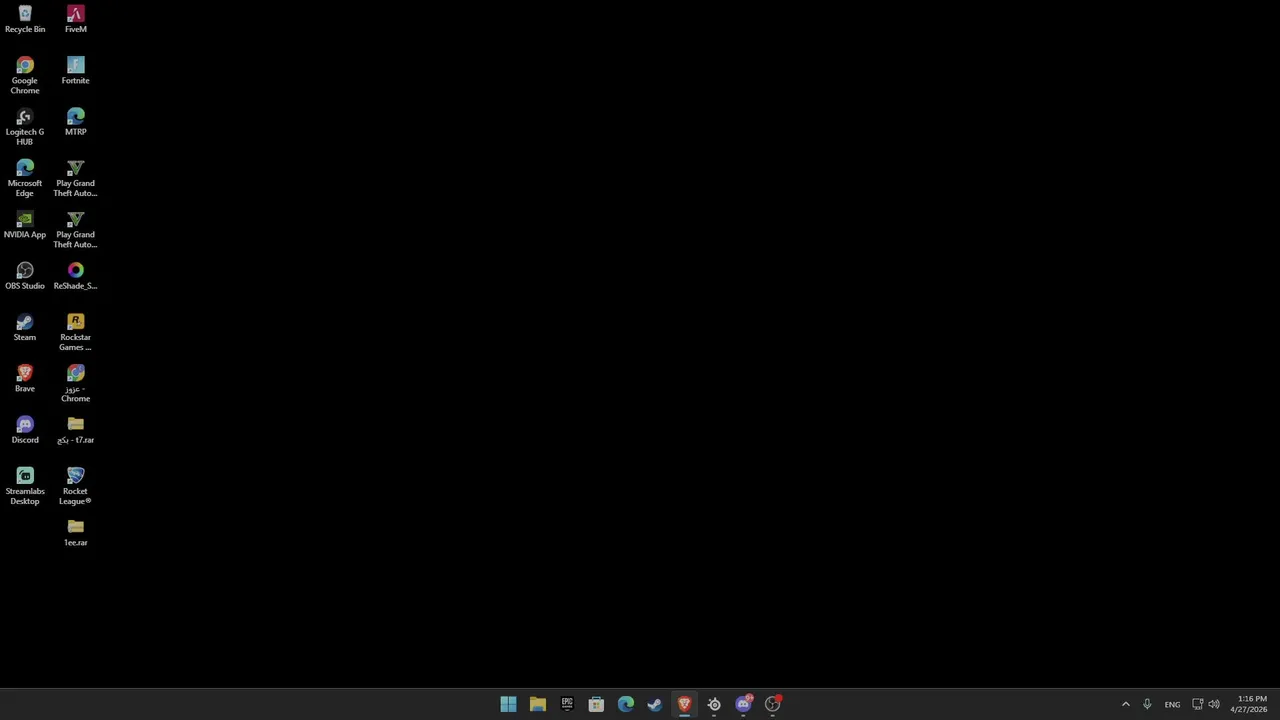Select the Discord desktop shortcut
Image resolution: width=1280 pixels, height=720 pixels.
pyautogui.click(x=25, y=430)
